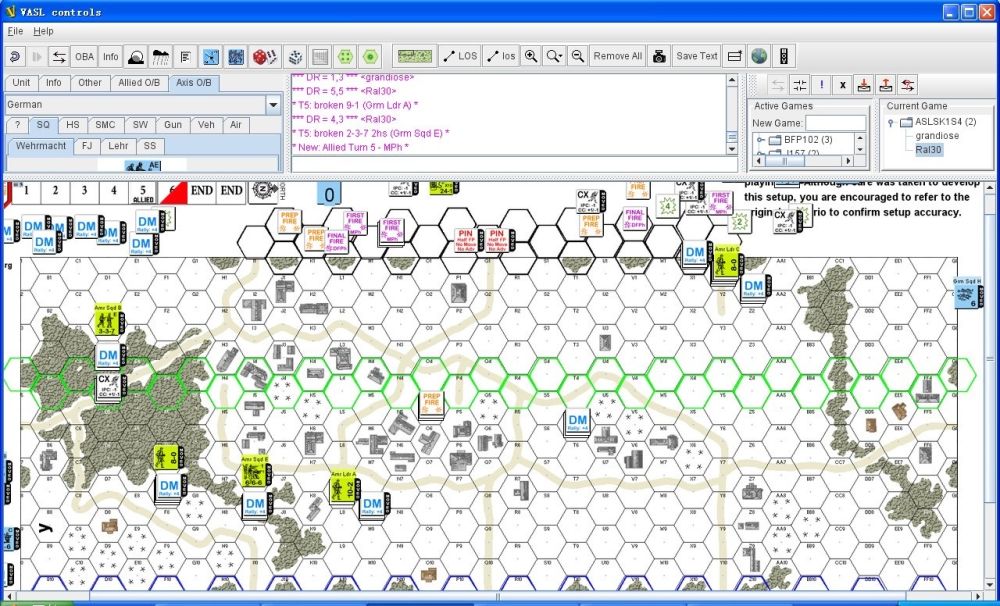Select the Gun counter tab

(x=173, y=125)
